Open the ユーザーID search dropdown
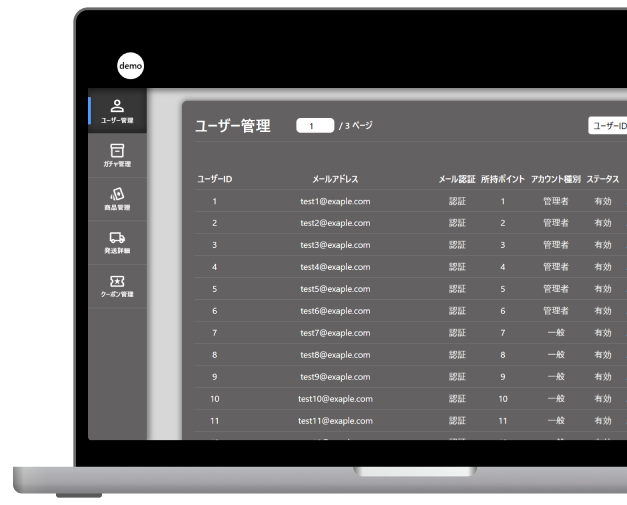The width and height of the screenshot is (627, 505). (x=607, y=126)
